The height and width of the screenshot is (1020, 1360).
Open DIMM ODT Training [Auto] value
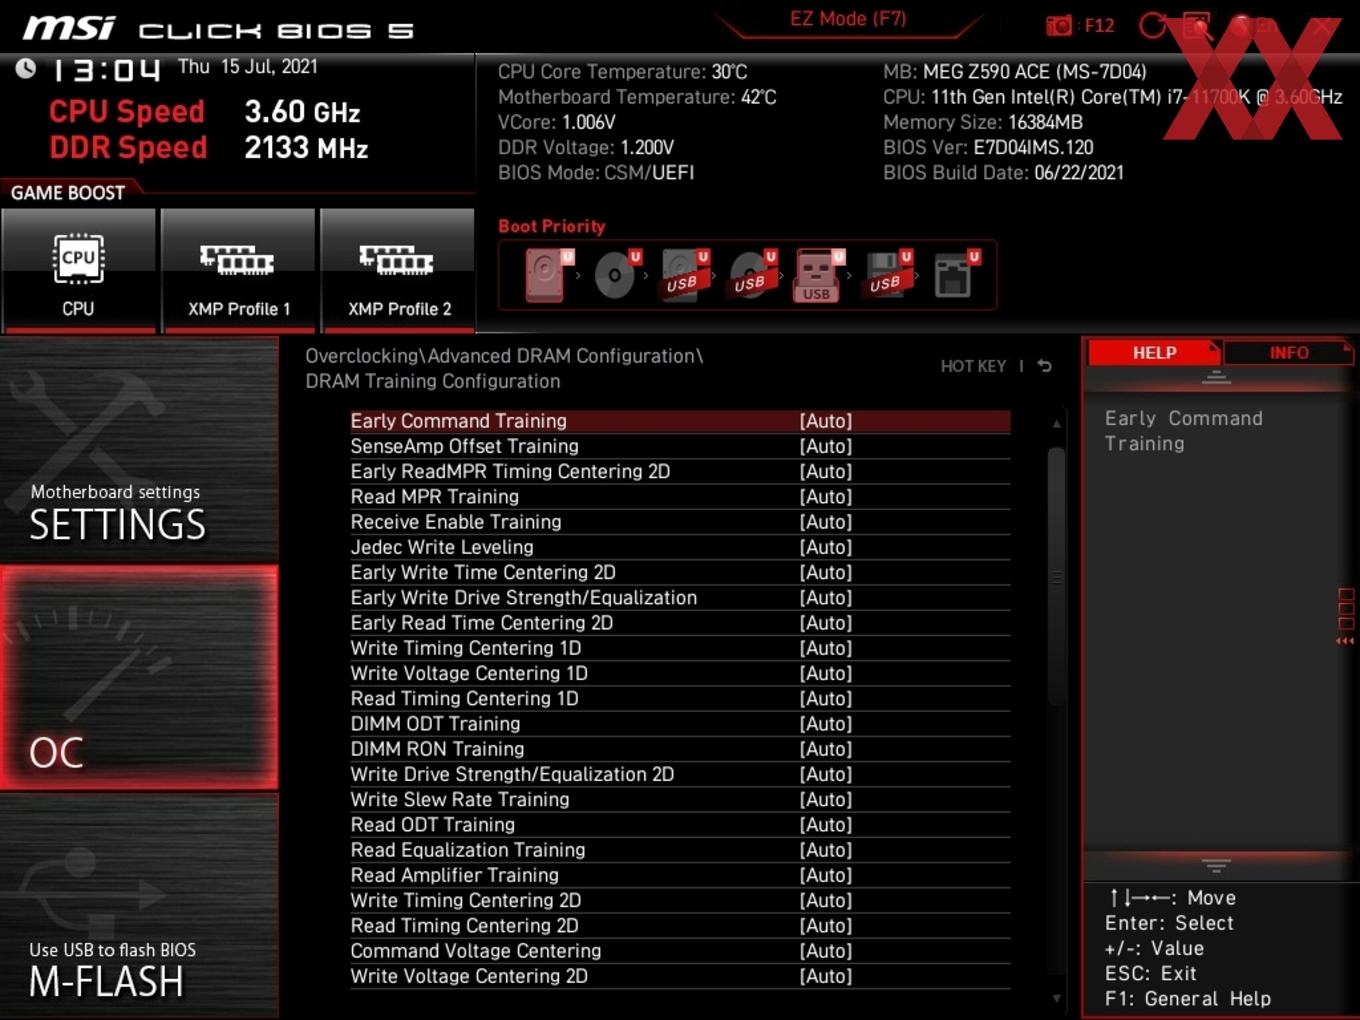coord(826,724)
